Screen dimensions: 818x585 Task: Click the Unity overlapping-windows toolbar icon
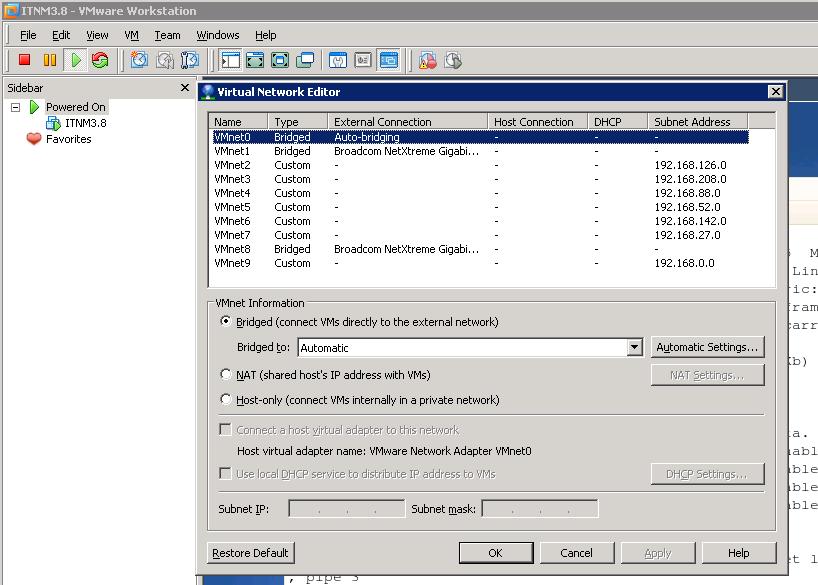(x=305, y=60)
